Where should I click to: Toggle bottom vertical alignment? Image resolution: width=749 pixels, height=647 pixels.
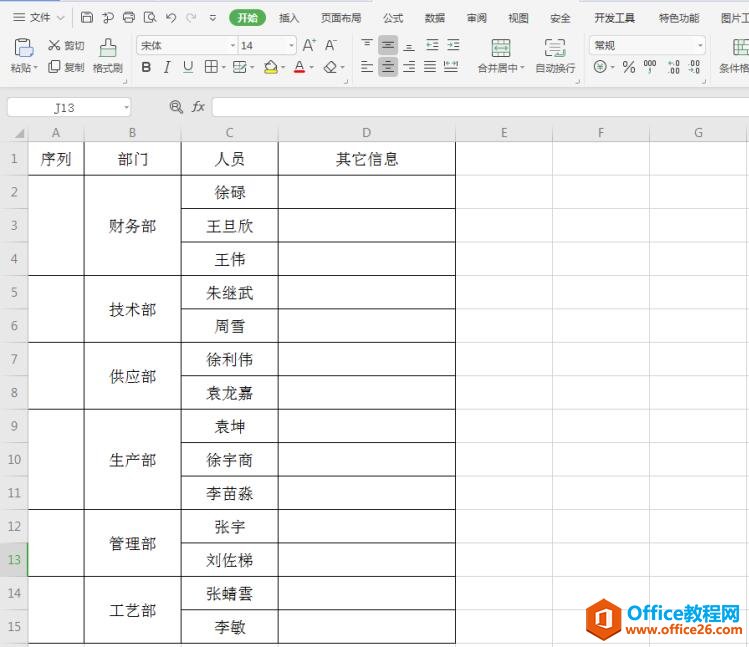click(409, 46)
